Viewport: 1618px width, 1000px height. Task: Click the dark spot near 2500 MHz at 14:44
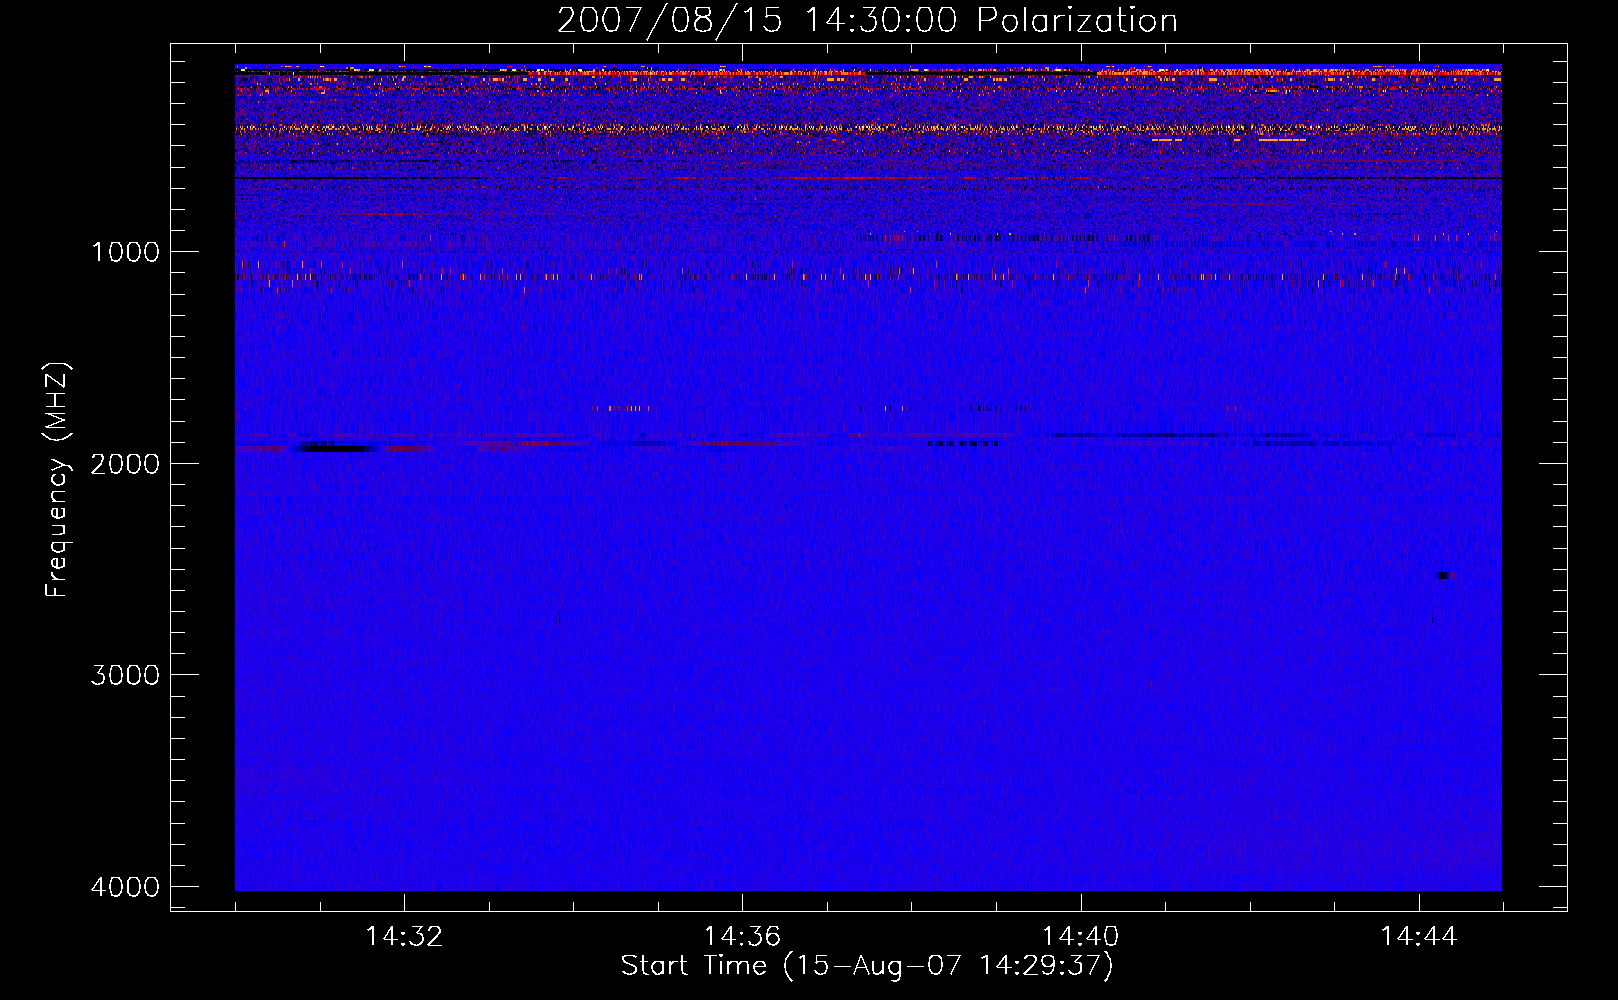[x=1444, y=575]
